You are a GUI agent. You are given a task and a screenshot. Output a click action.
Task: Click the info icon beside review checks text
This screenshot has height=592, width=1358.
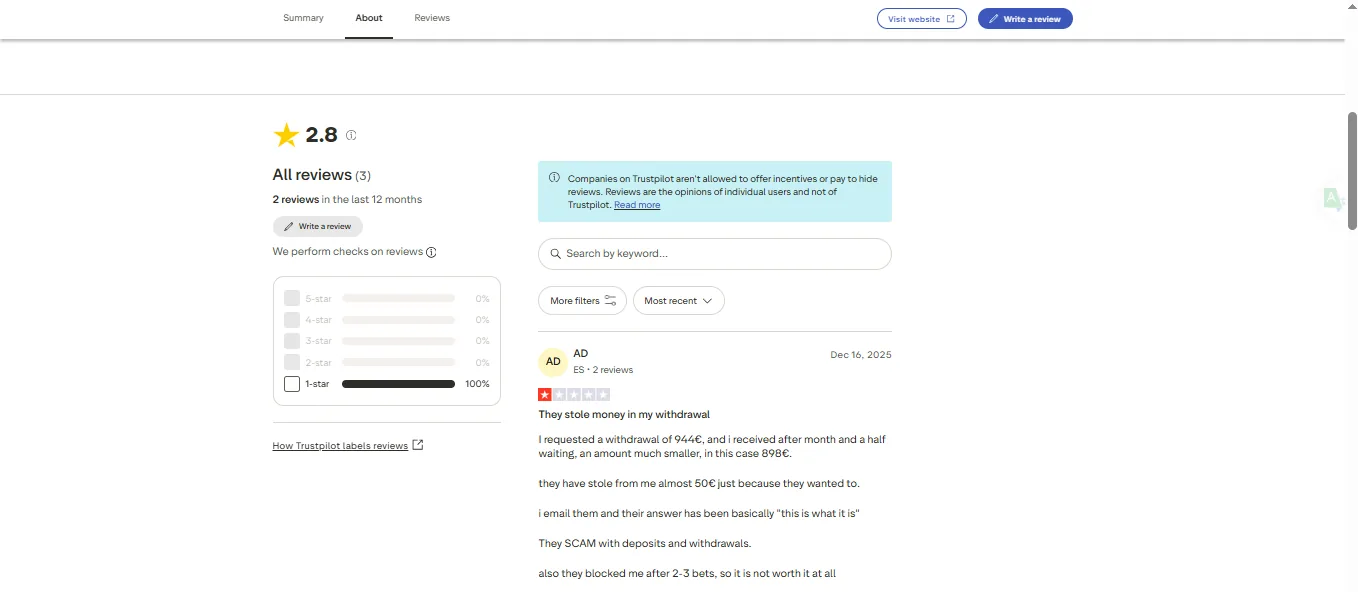[x=431, y=252]
